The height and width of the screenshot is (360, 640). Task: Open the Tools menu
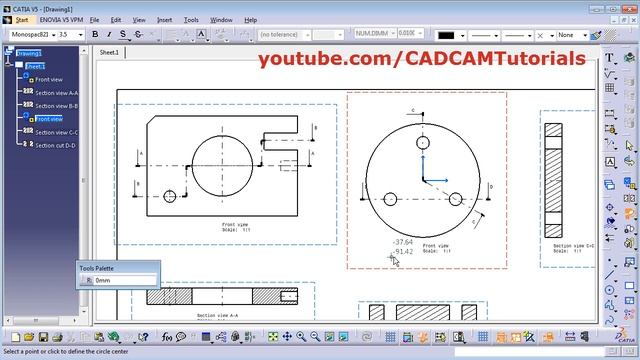pos(191,20)
